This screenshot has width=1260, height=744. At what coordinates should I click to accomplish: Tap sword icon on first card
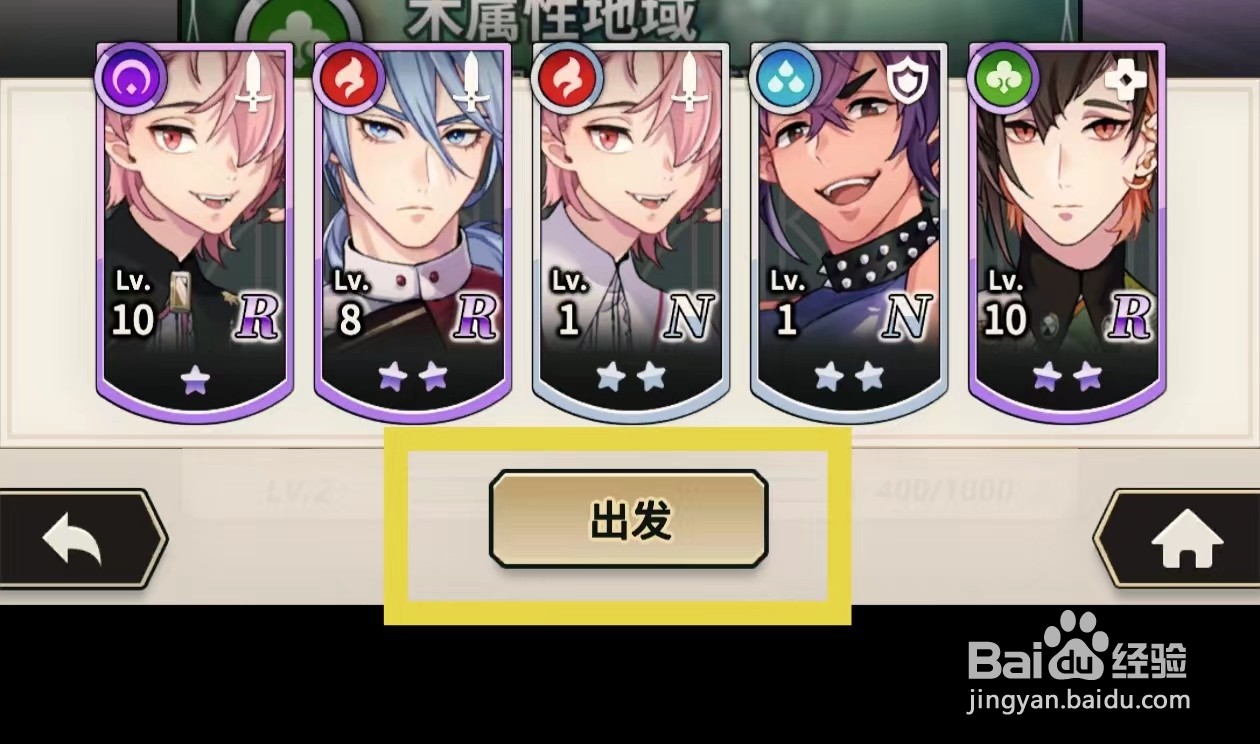tap(253, 82)
